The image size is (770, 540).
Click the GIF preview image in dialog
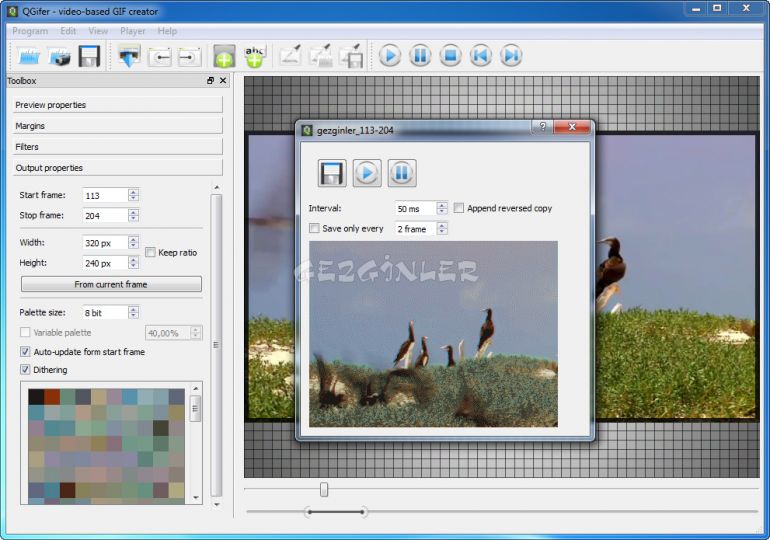point(433,334)
